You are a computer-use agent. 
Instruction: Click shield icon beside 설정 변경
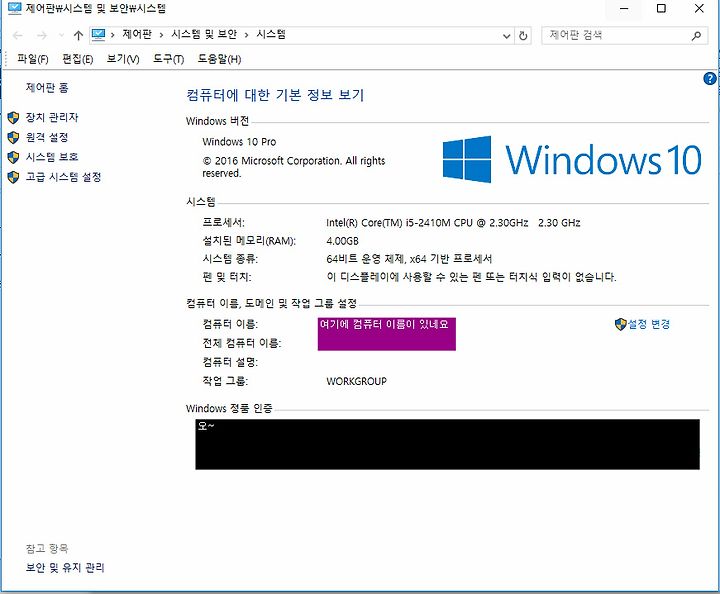tap(621, 325)
